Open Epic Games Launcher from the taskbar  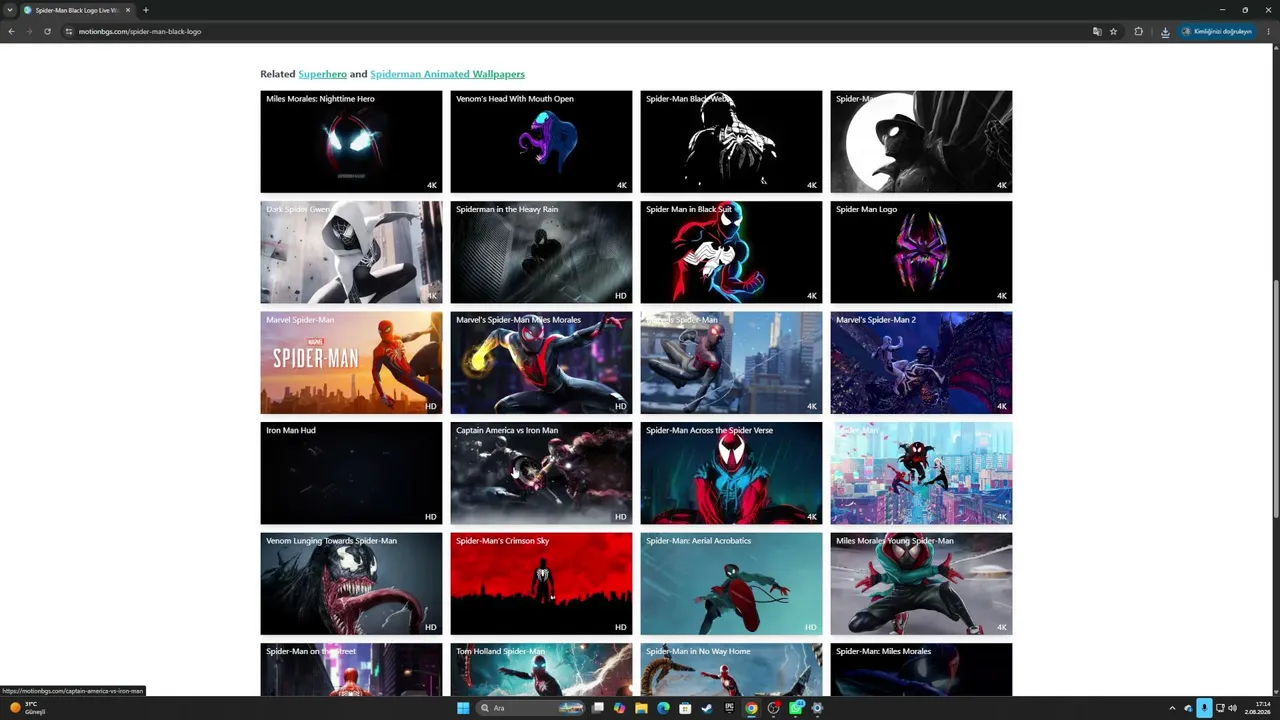coord(729,708)
